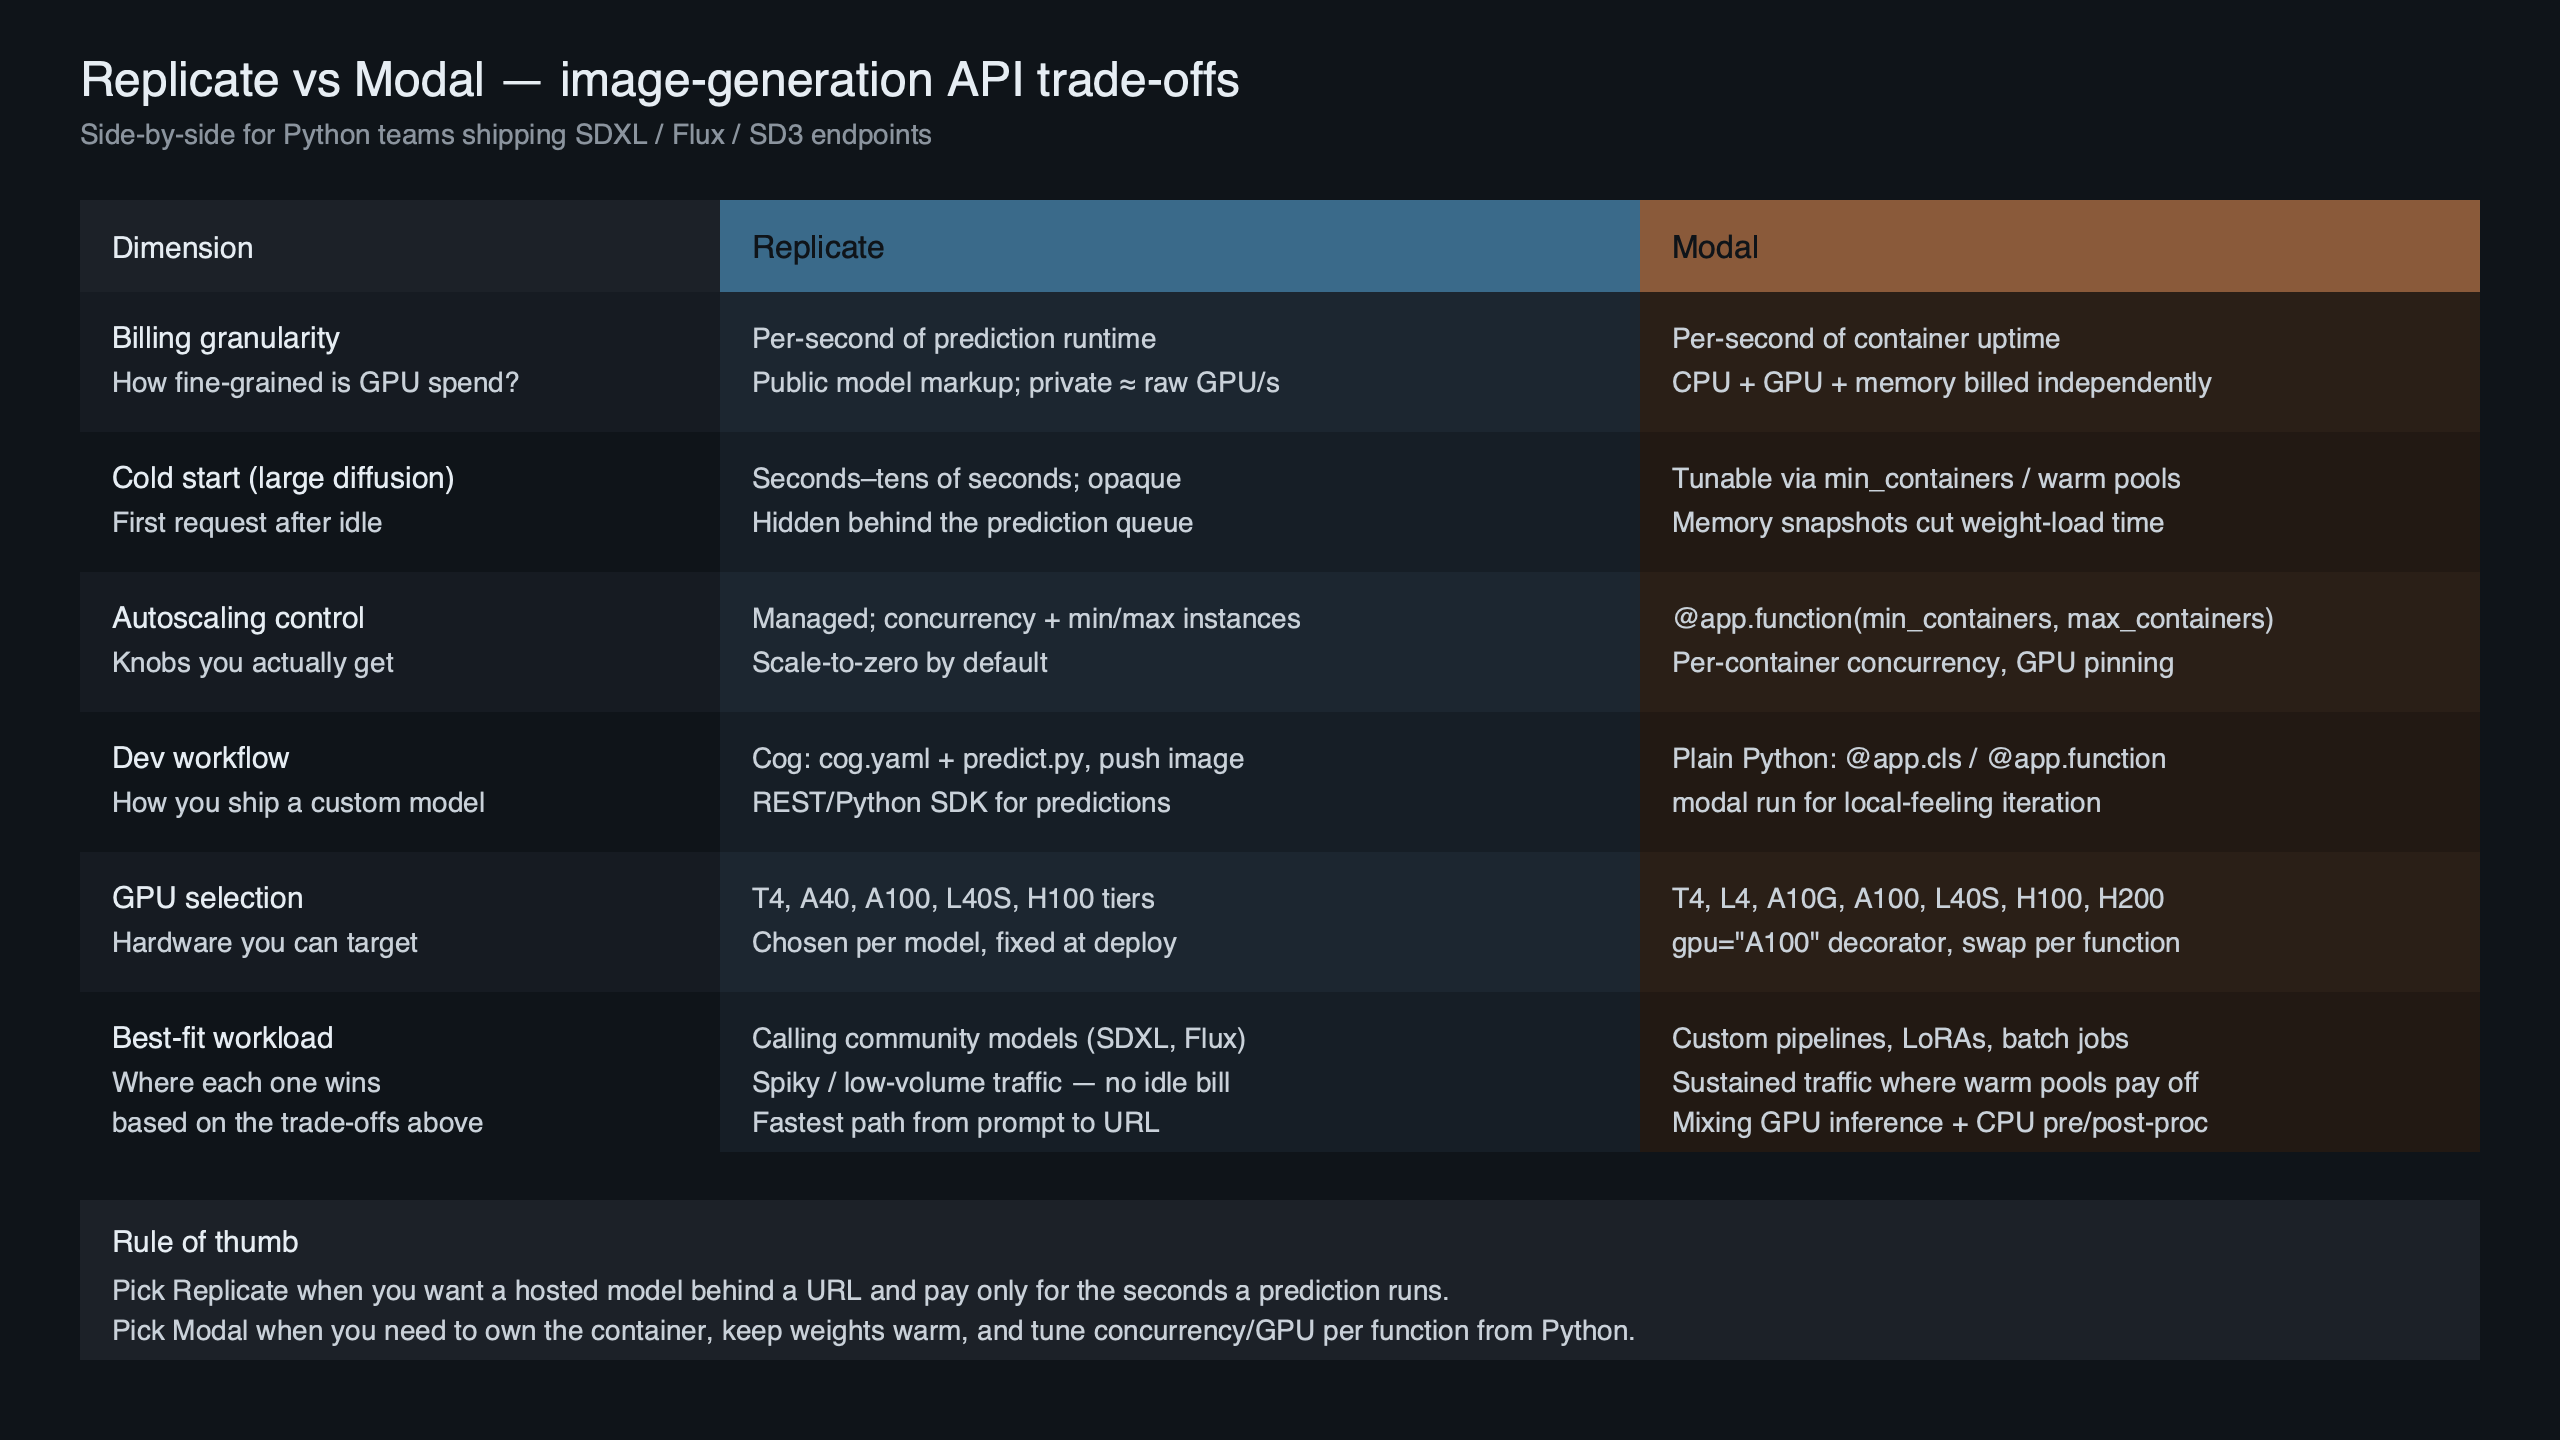Select the Billing granularity row label

pyautogui.click(x=225, y=338)
